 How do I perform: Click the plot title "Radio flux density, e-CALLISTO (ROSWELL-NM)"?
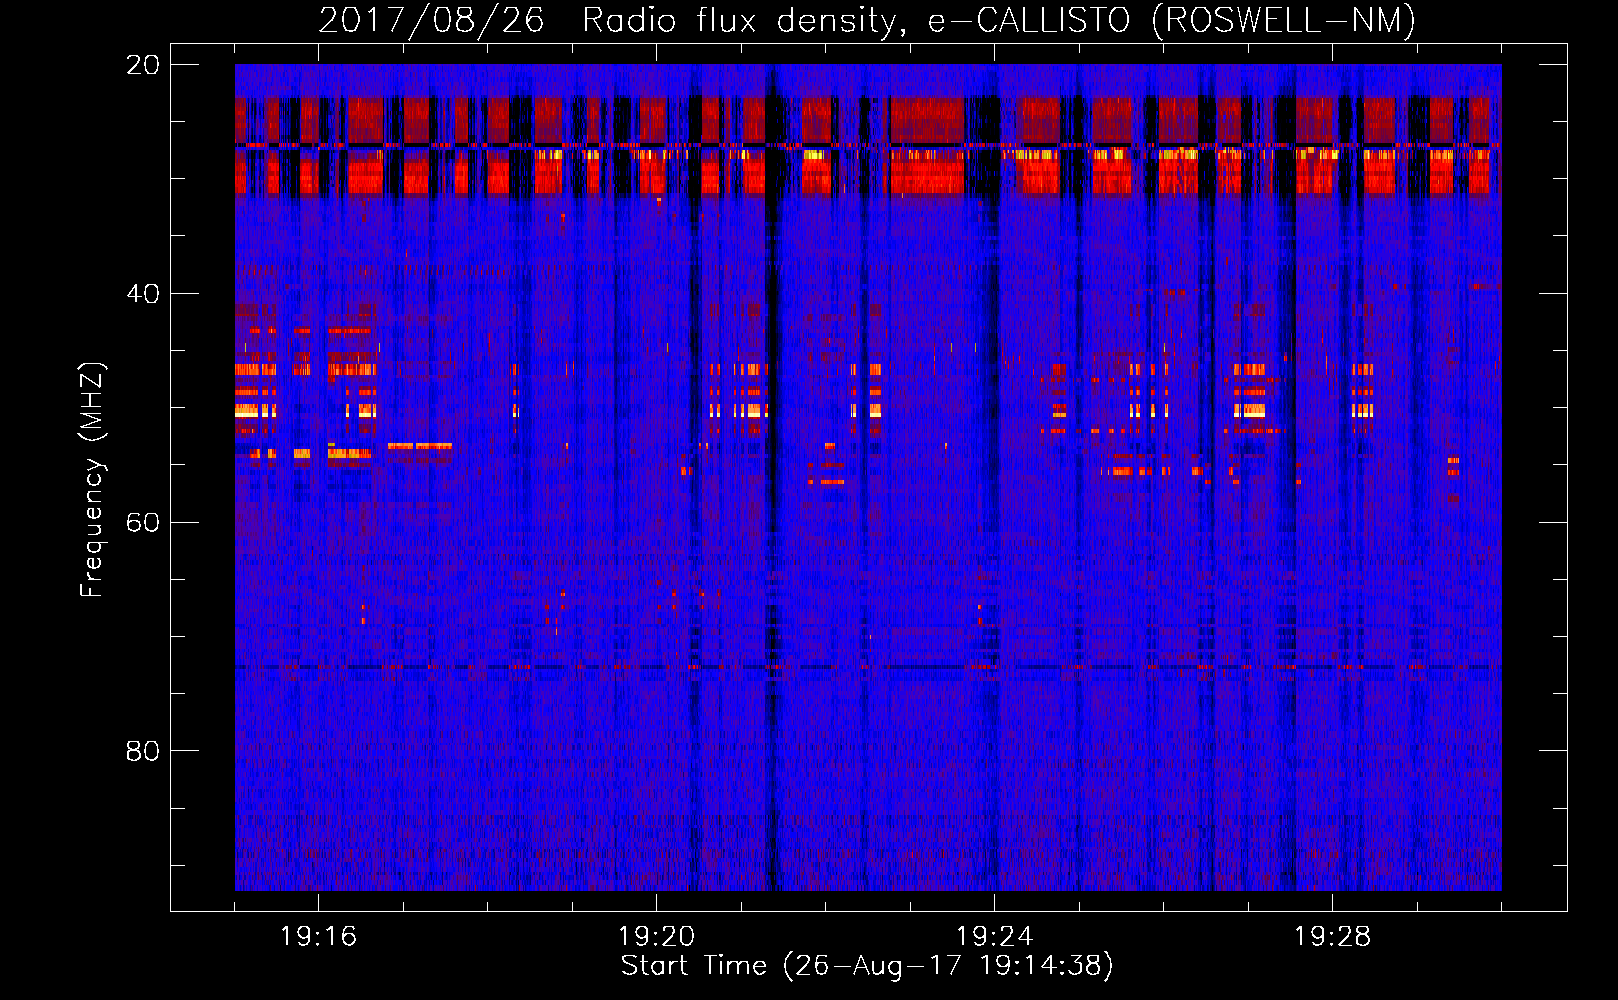(x=999, y=20)
